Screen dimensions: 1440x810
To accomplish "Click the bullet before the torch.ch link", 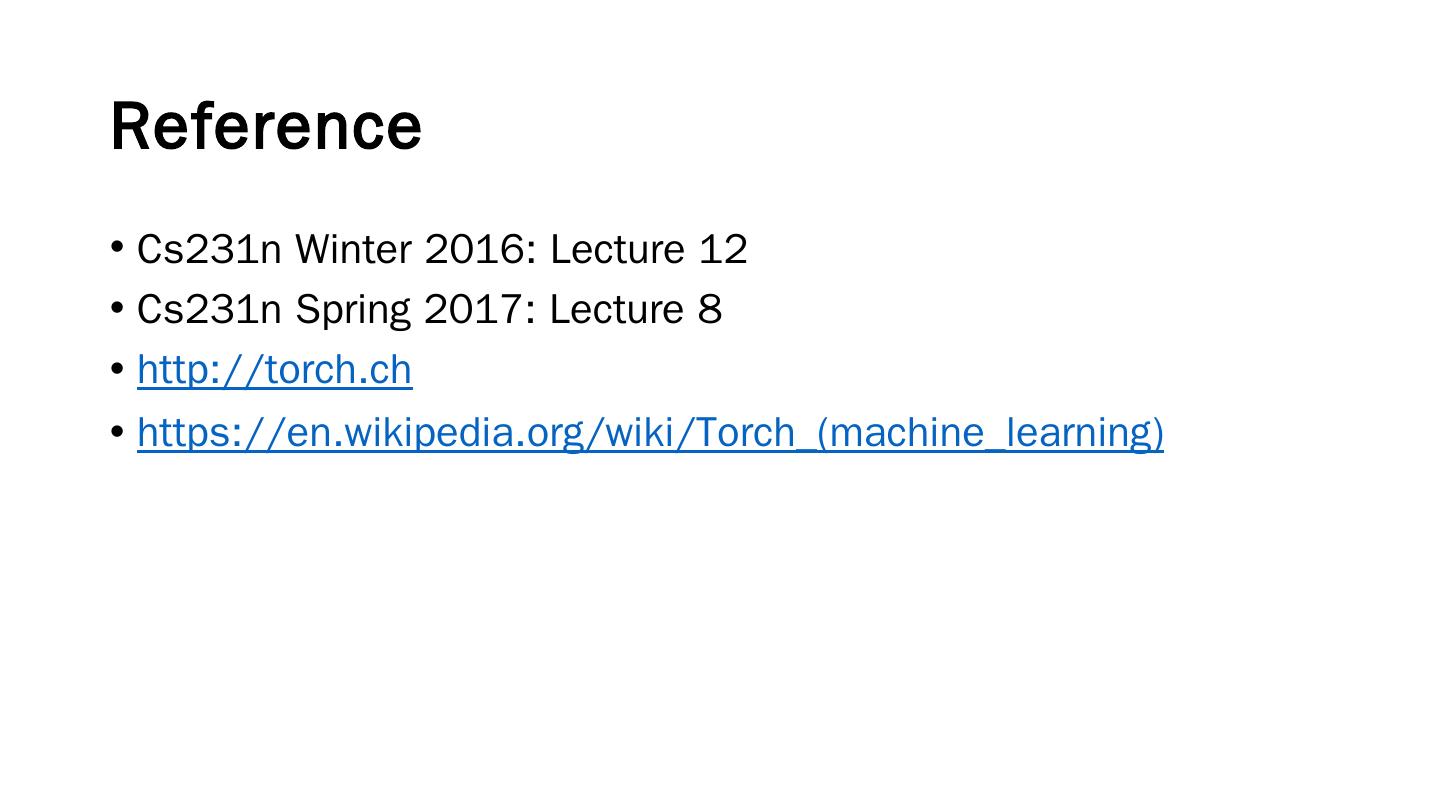I will tap(118, 369).
